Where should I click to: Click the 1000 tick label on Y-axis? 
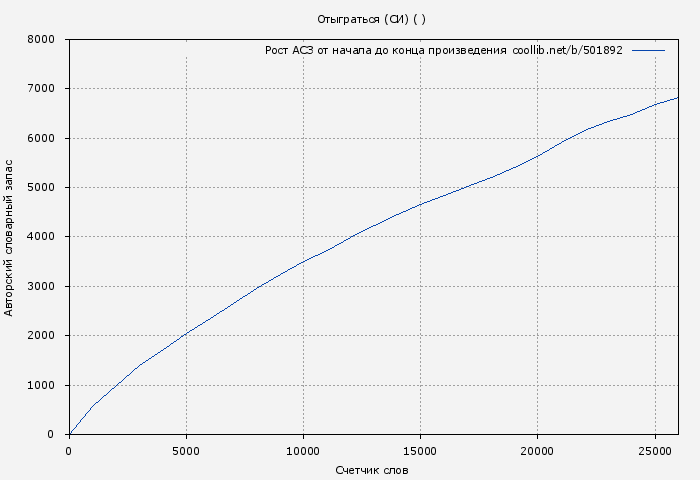(40, 386)
